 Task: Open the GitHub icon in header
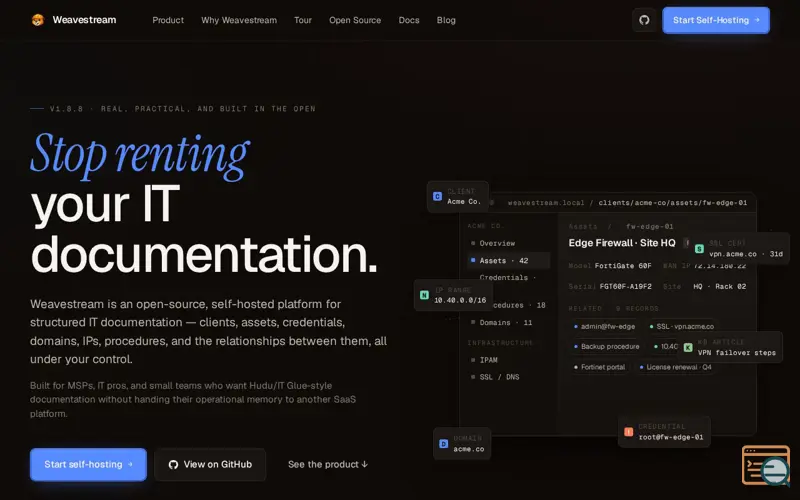[644, 20]
